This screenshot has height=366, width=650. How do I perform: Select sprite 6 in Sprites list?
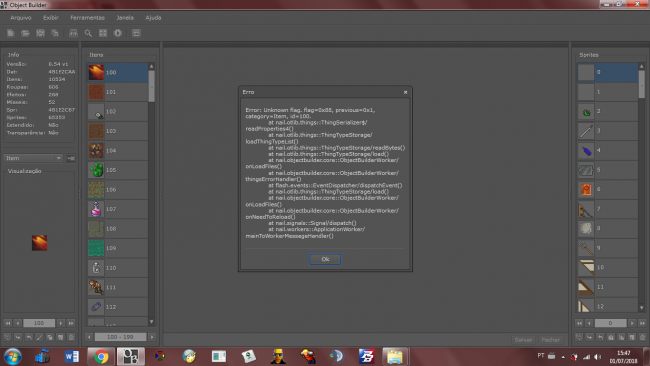click(x=607, y=189)
